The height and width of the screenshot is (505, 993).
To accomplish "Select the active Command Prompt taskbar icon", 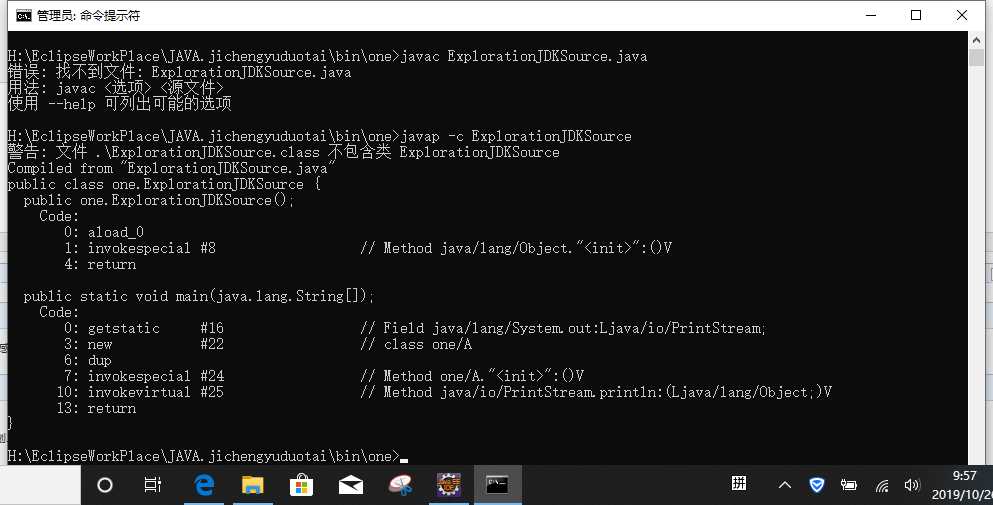I will click(x=498, y=485).
